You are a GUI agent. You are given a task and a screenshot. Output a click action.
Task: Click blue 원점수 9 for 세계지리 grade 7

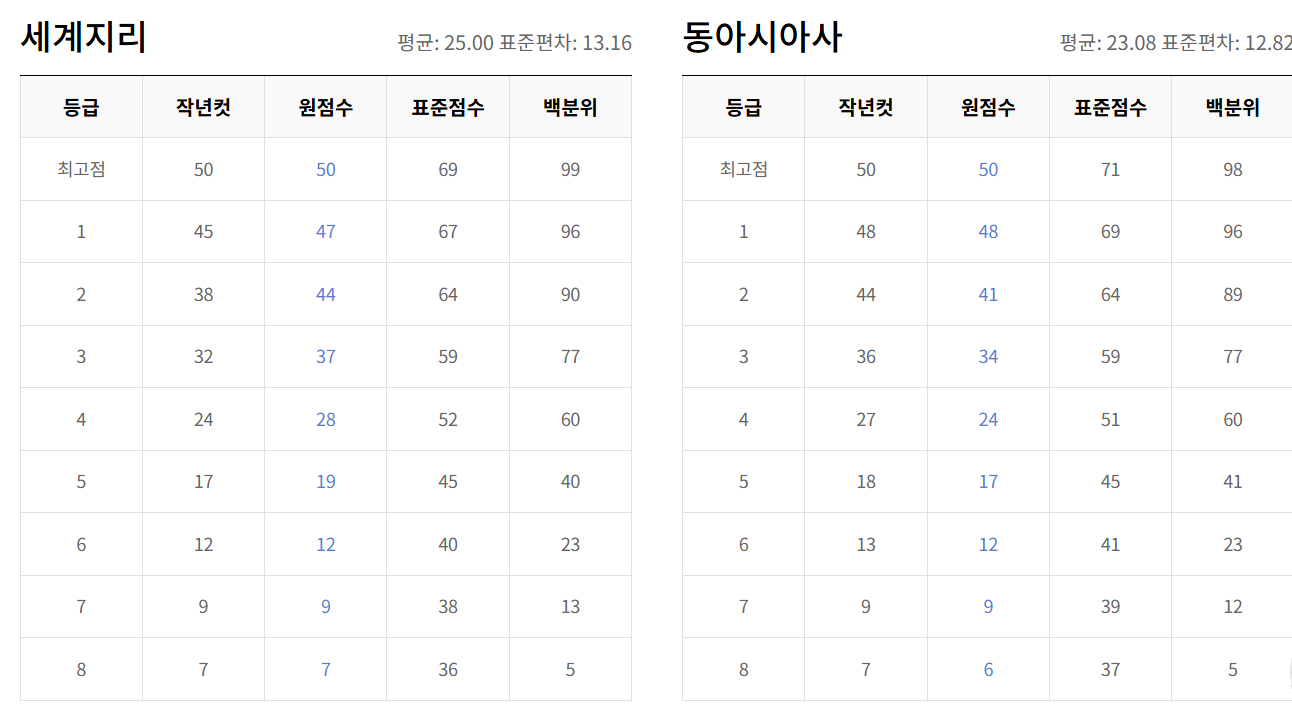(324, 606)
